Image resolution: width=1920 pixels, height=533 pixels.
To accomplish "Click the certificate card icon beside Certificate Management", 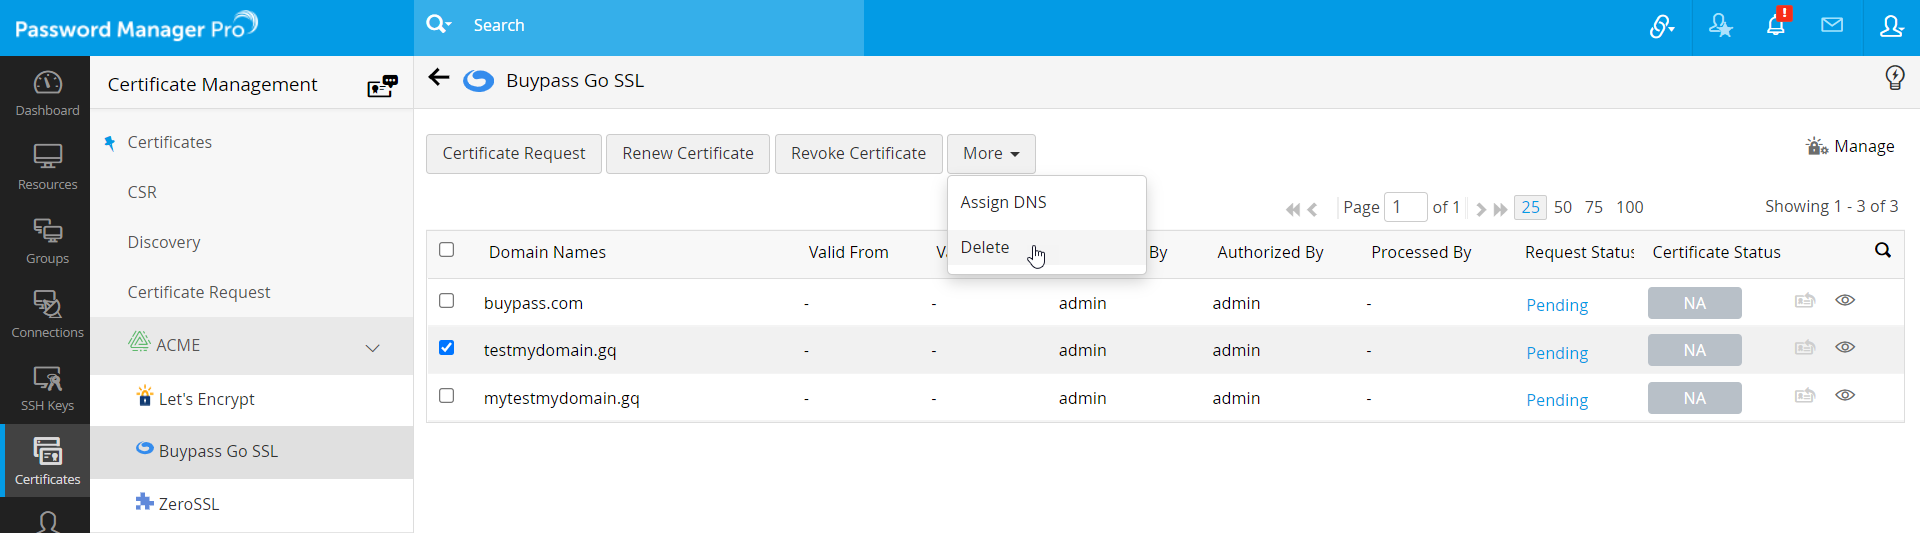I will point(382,86).
